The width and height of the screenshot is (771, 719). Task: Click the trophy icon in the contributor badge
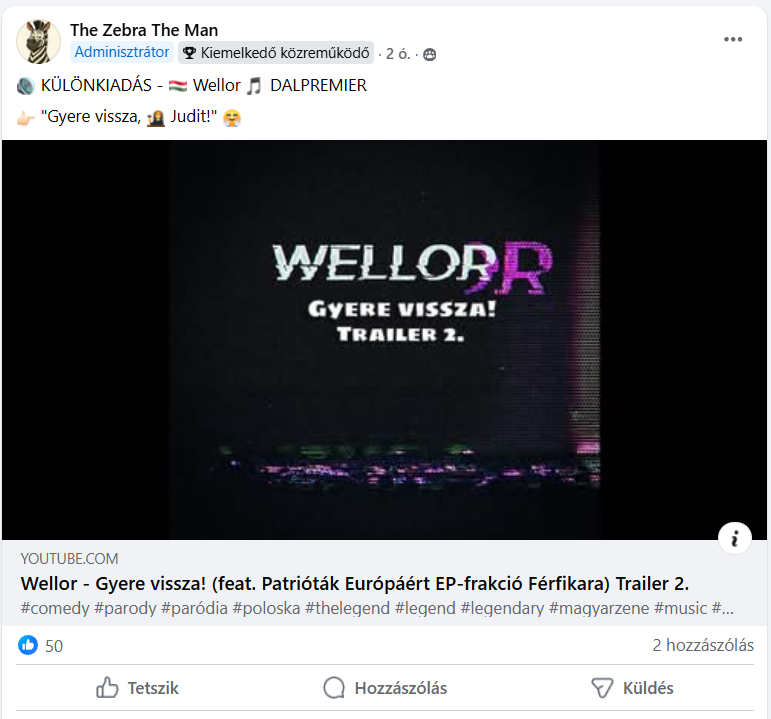pos(189,53)
